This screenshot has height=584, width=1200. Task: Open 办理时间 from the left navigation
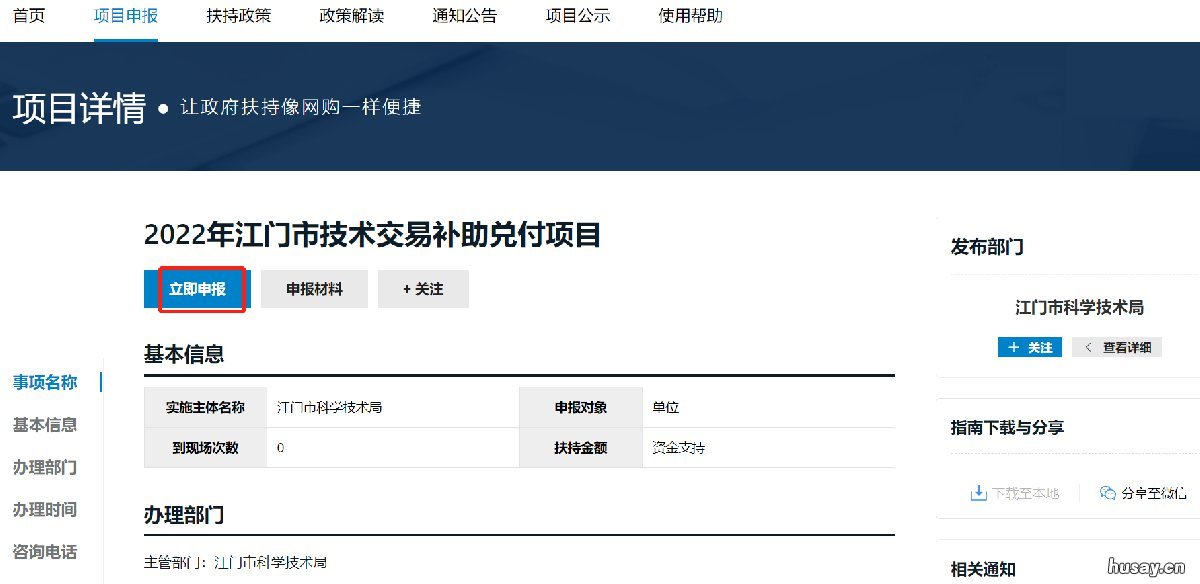click(44, 510)
